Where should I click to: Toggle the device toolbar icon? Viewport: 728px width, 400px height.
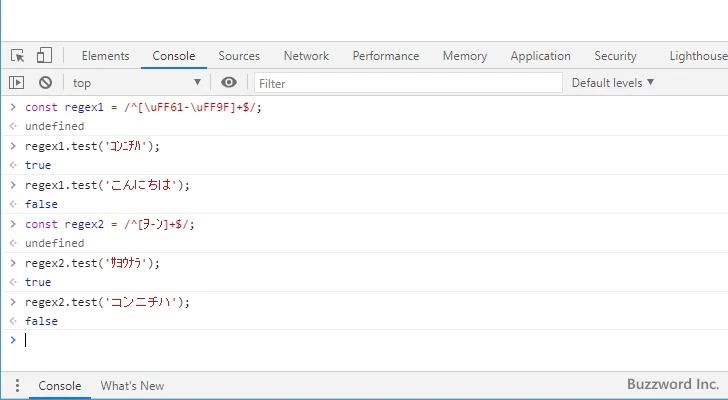[x=44, y=56]
